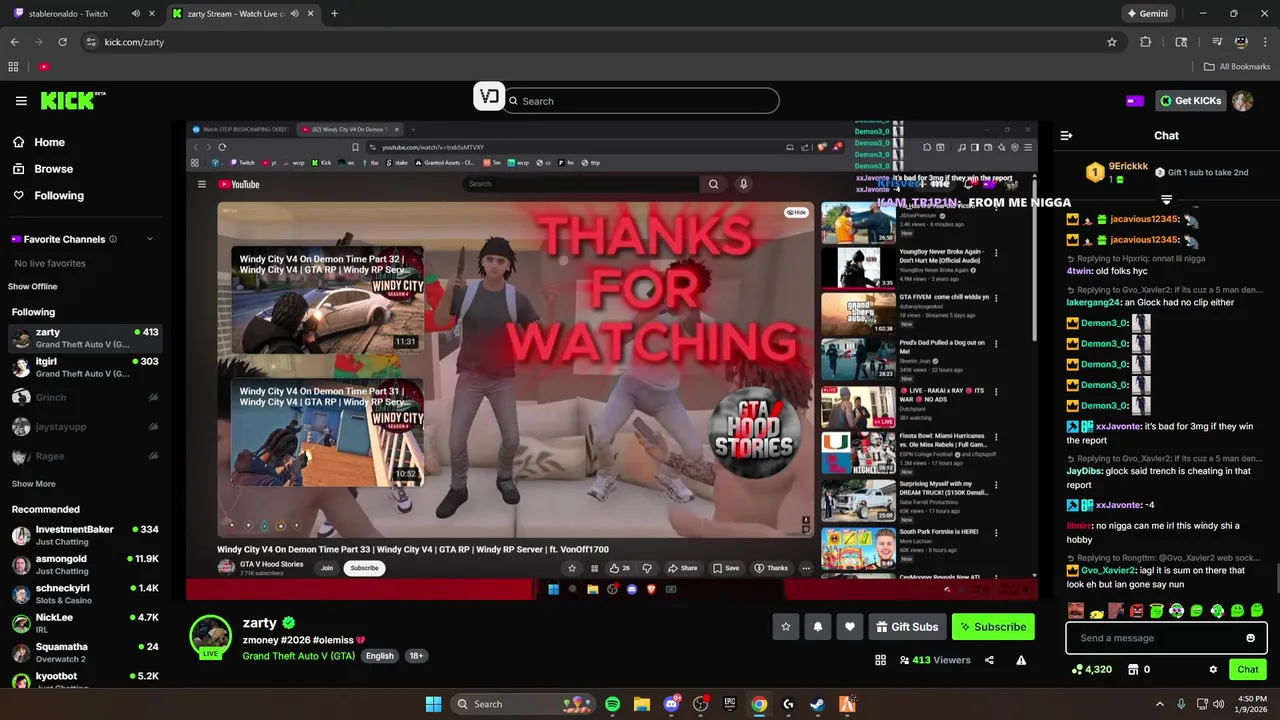The width and height of the screenshot is (1280, 720).
Task: Show hidden system tray icons chevron
Action: [1159, 704]
